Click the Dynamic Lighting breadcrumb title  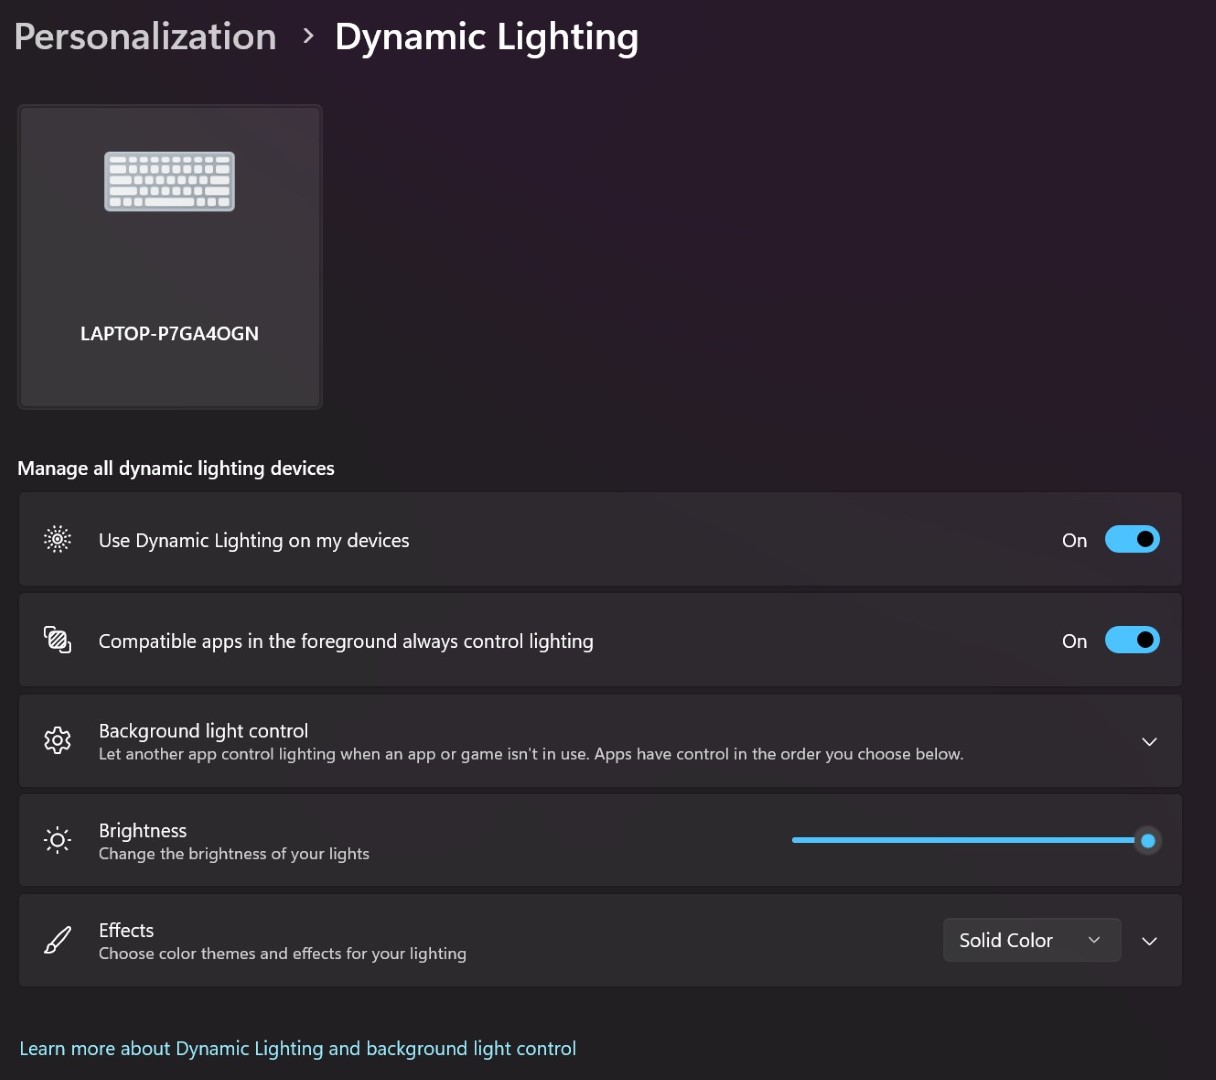tap(487, 37)
